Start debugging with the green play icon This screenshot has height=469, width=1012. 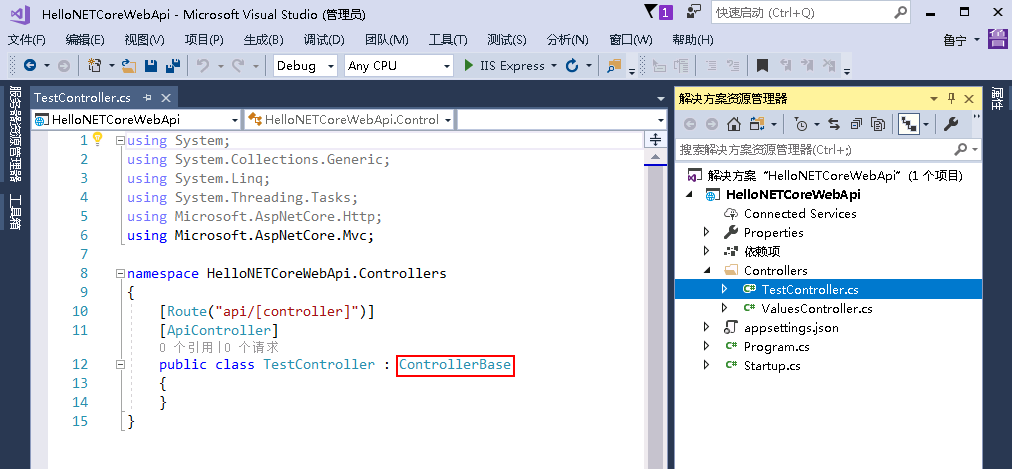pyautogui.click(x=469, y=65)
